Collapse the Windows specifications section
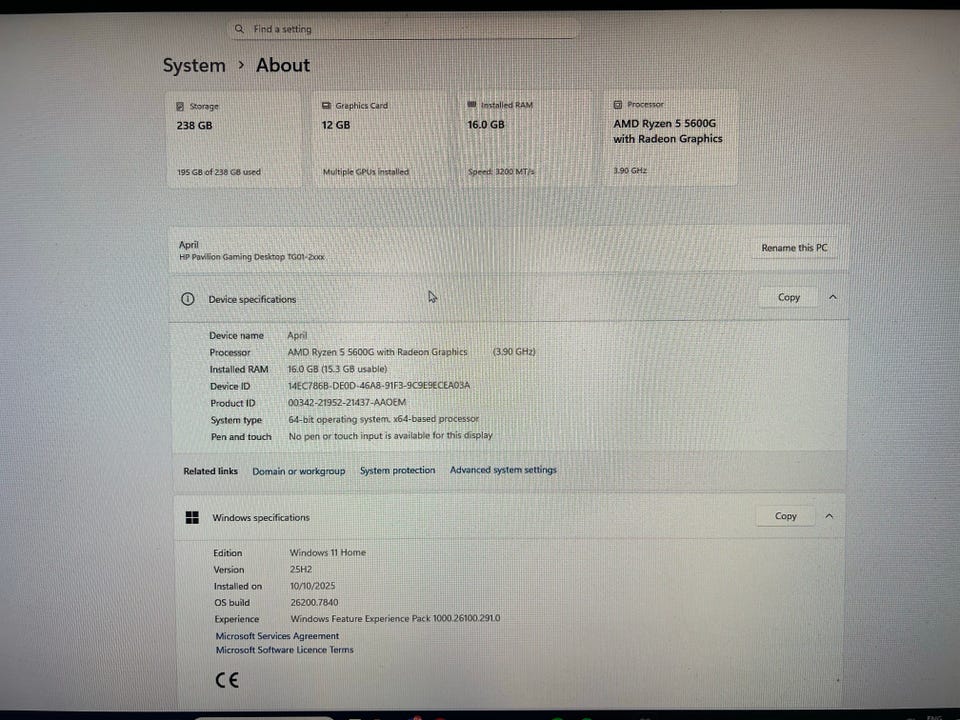960x720 pixels. [829, 516]
